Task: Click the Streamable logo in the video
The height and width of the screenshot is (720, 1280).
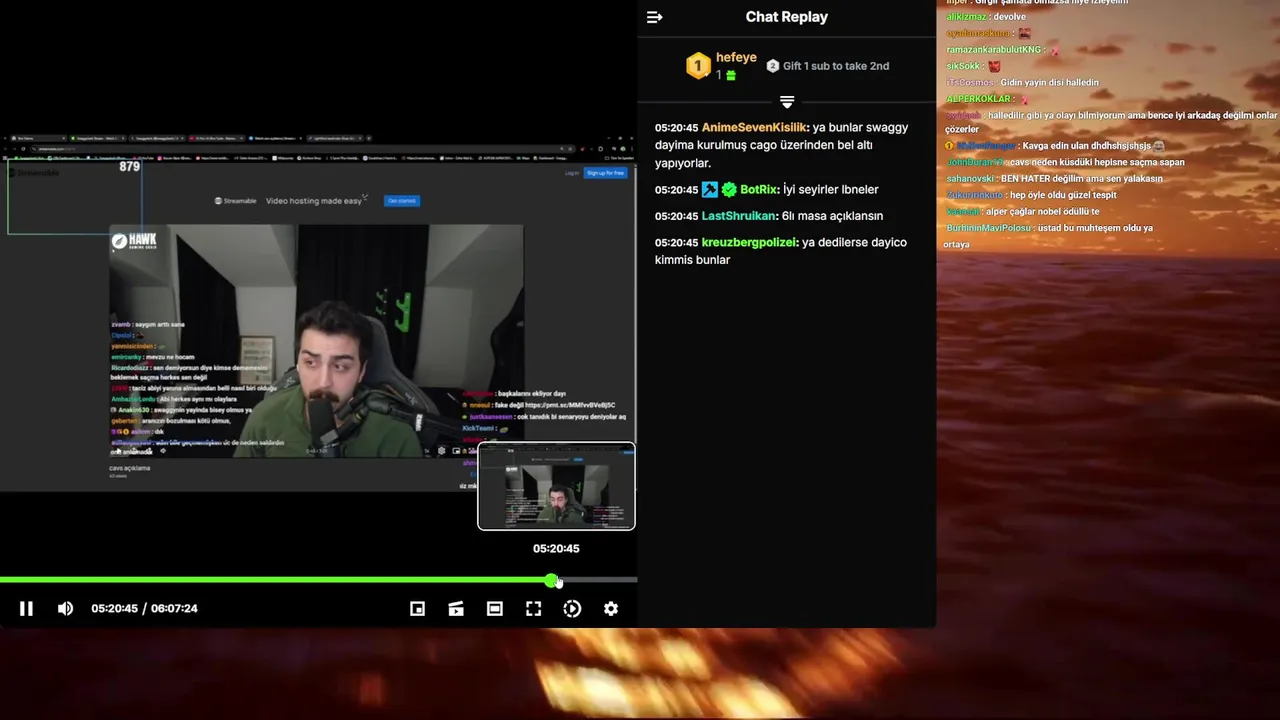Action: (236, 201)
